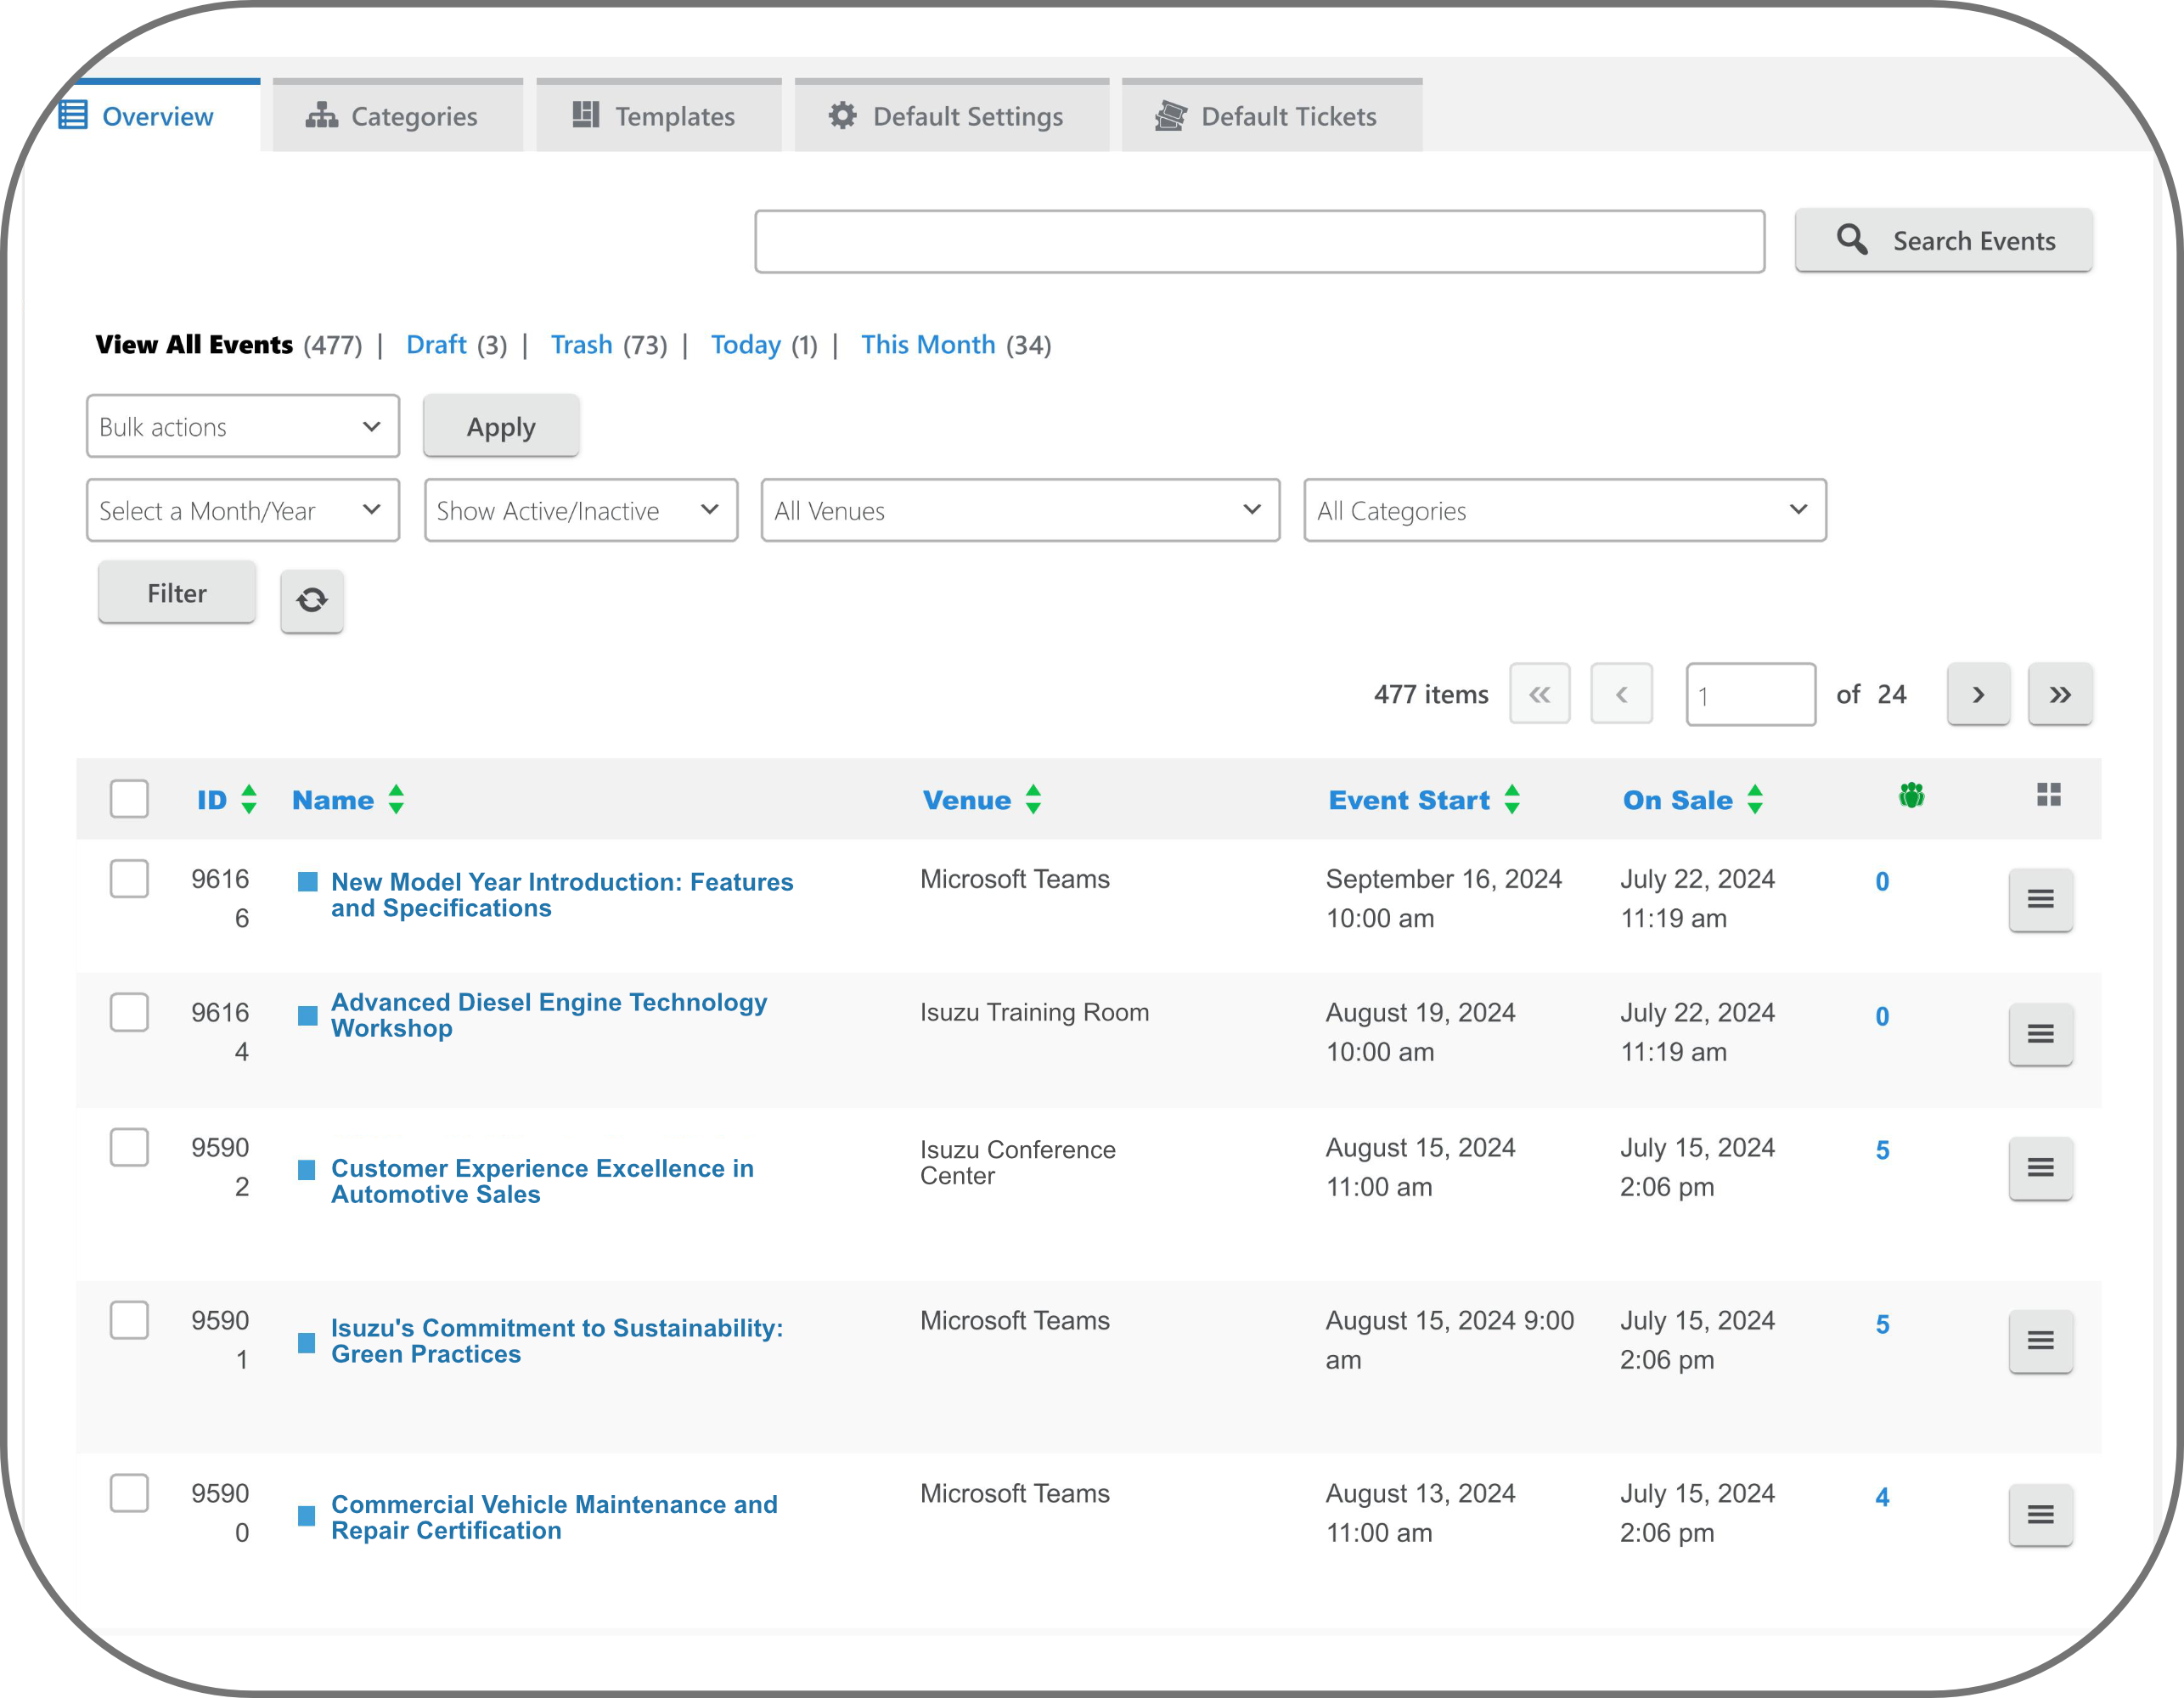Select checkbox for Commercial Vehicle Maintenance event
This screenshot has height=1698, width=2184.
pos(129,1493)
